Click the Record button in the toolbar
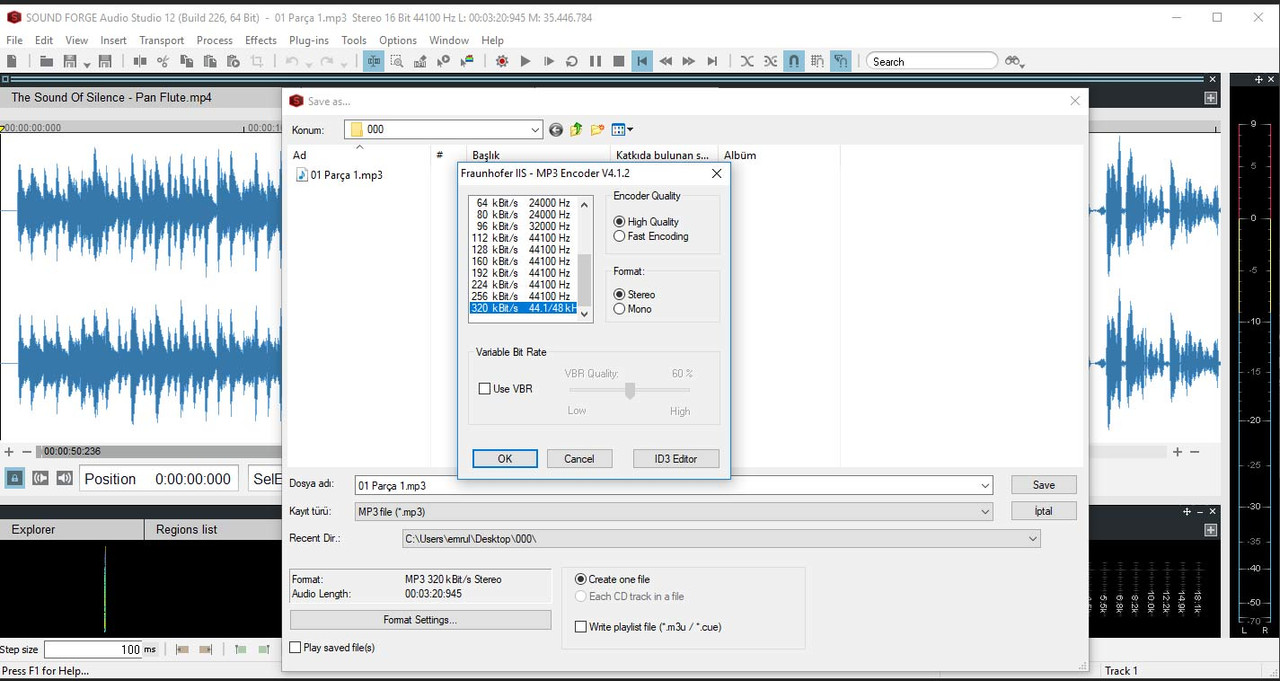Screen dimensions: 1280x681 502,61
